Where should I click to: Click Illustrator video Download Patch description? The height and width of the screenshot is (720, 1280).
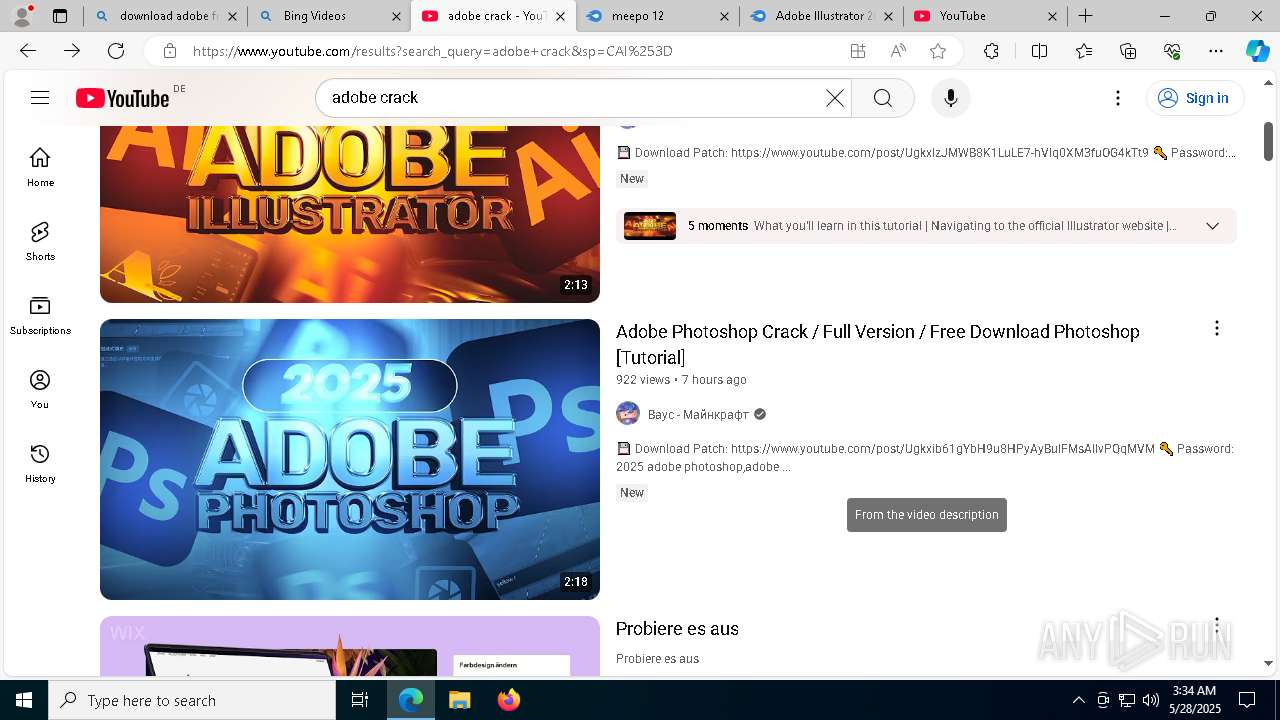point(926,153)
